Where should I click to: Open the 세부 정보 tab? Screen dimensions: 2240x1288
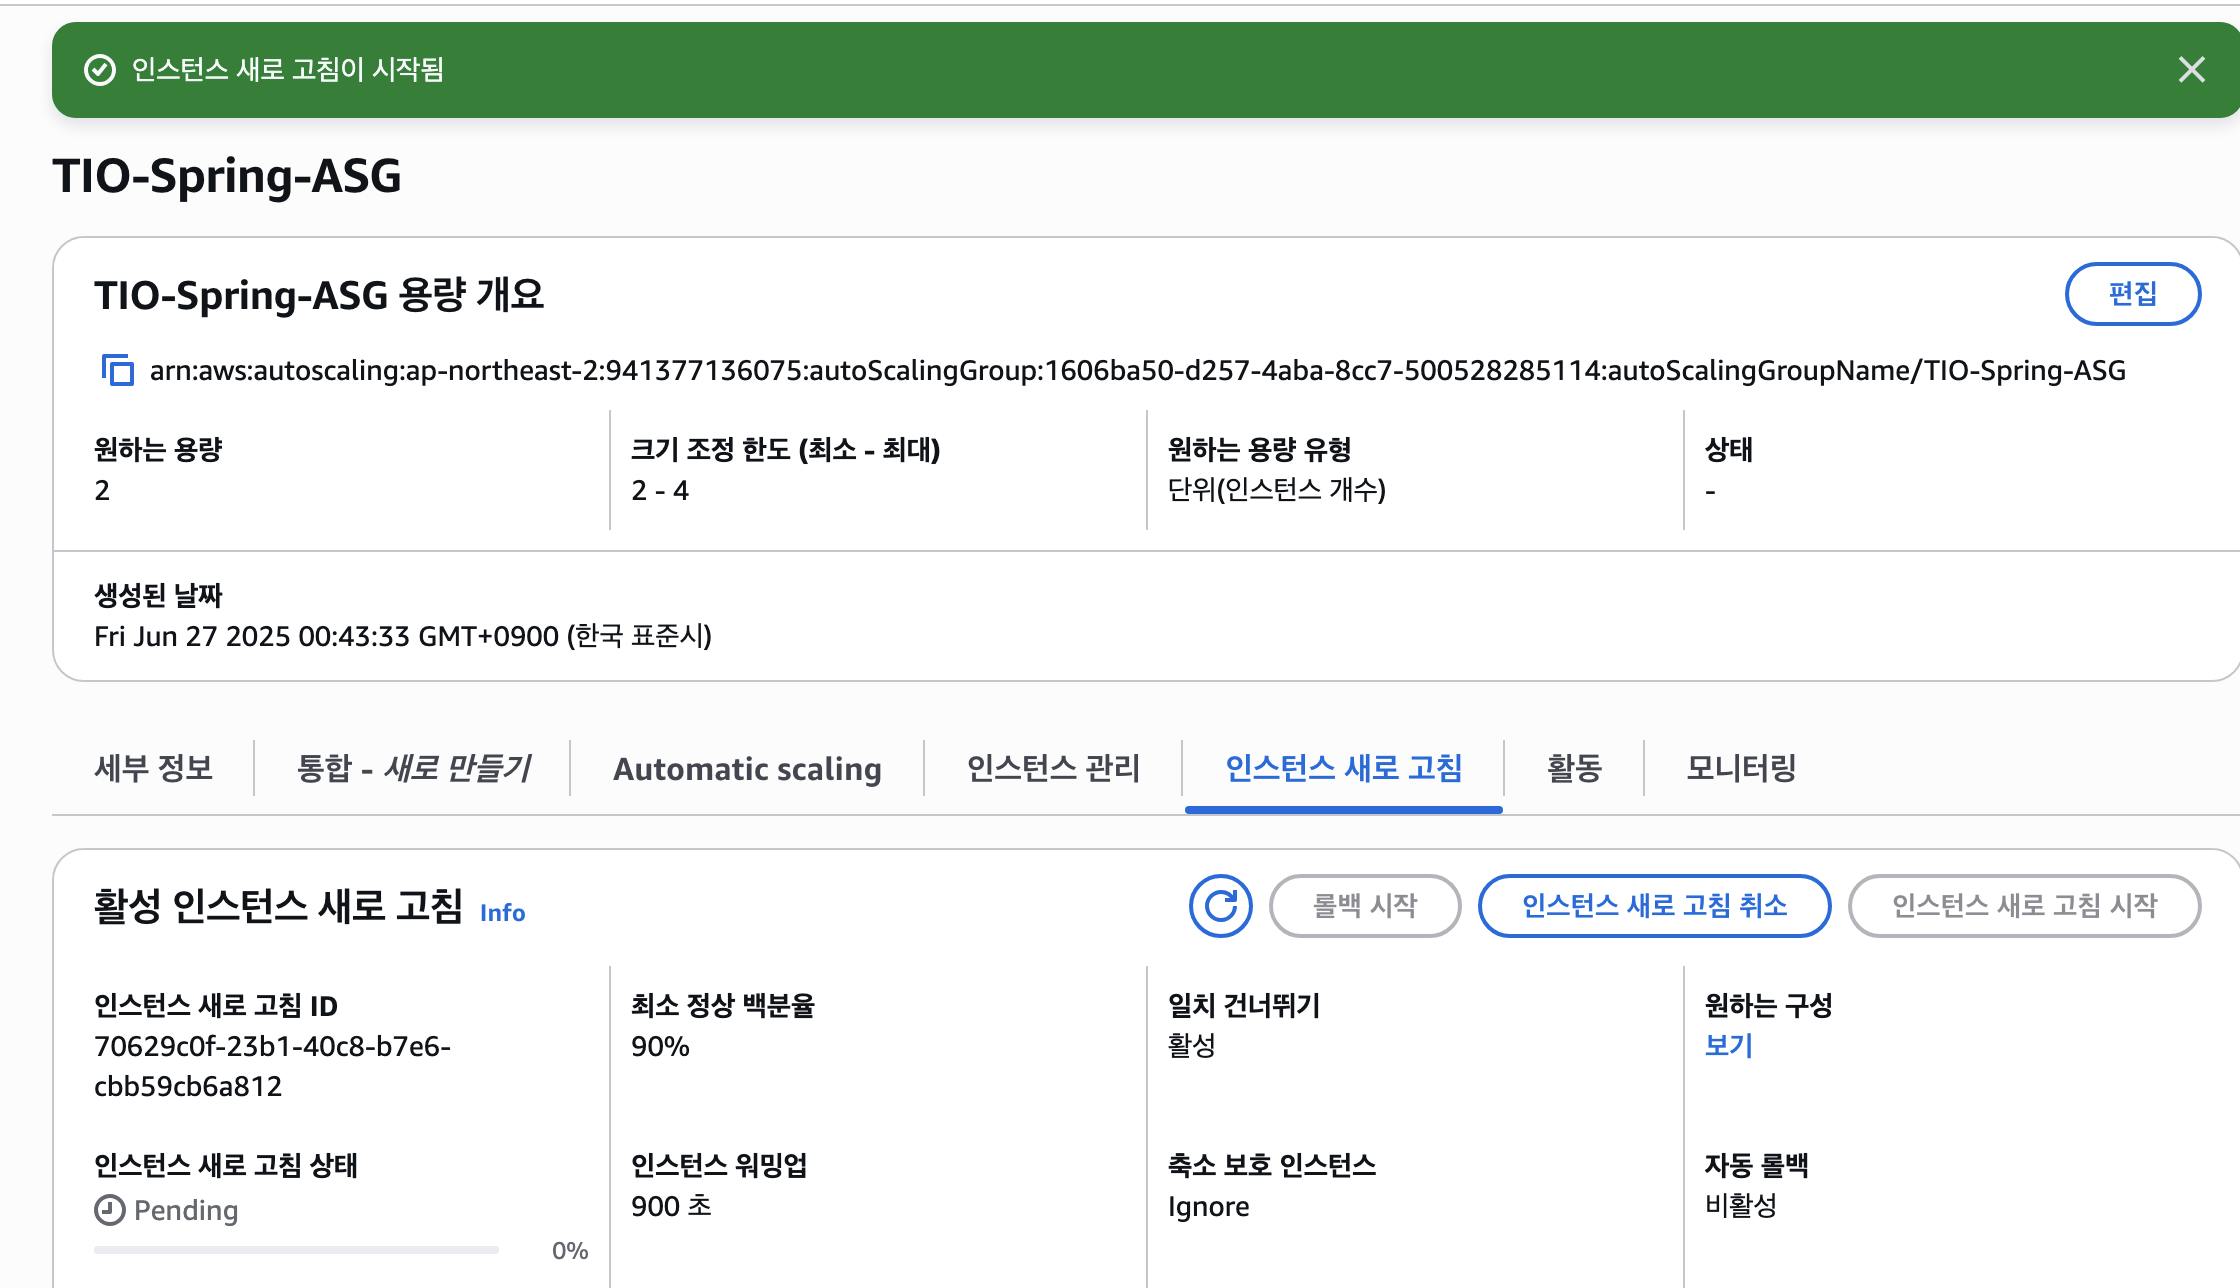pos(154,768)
